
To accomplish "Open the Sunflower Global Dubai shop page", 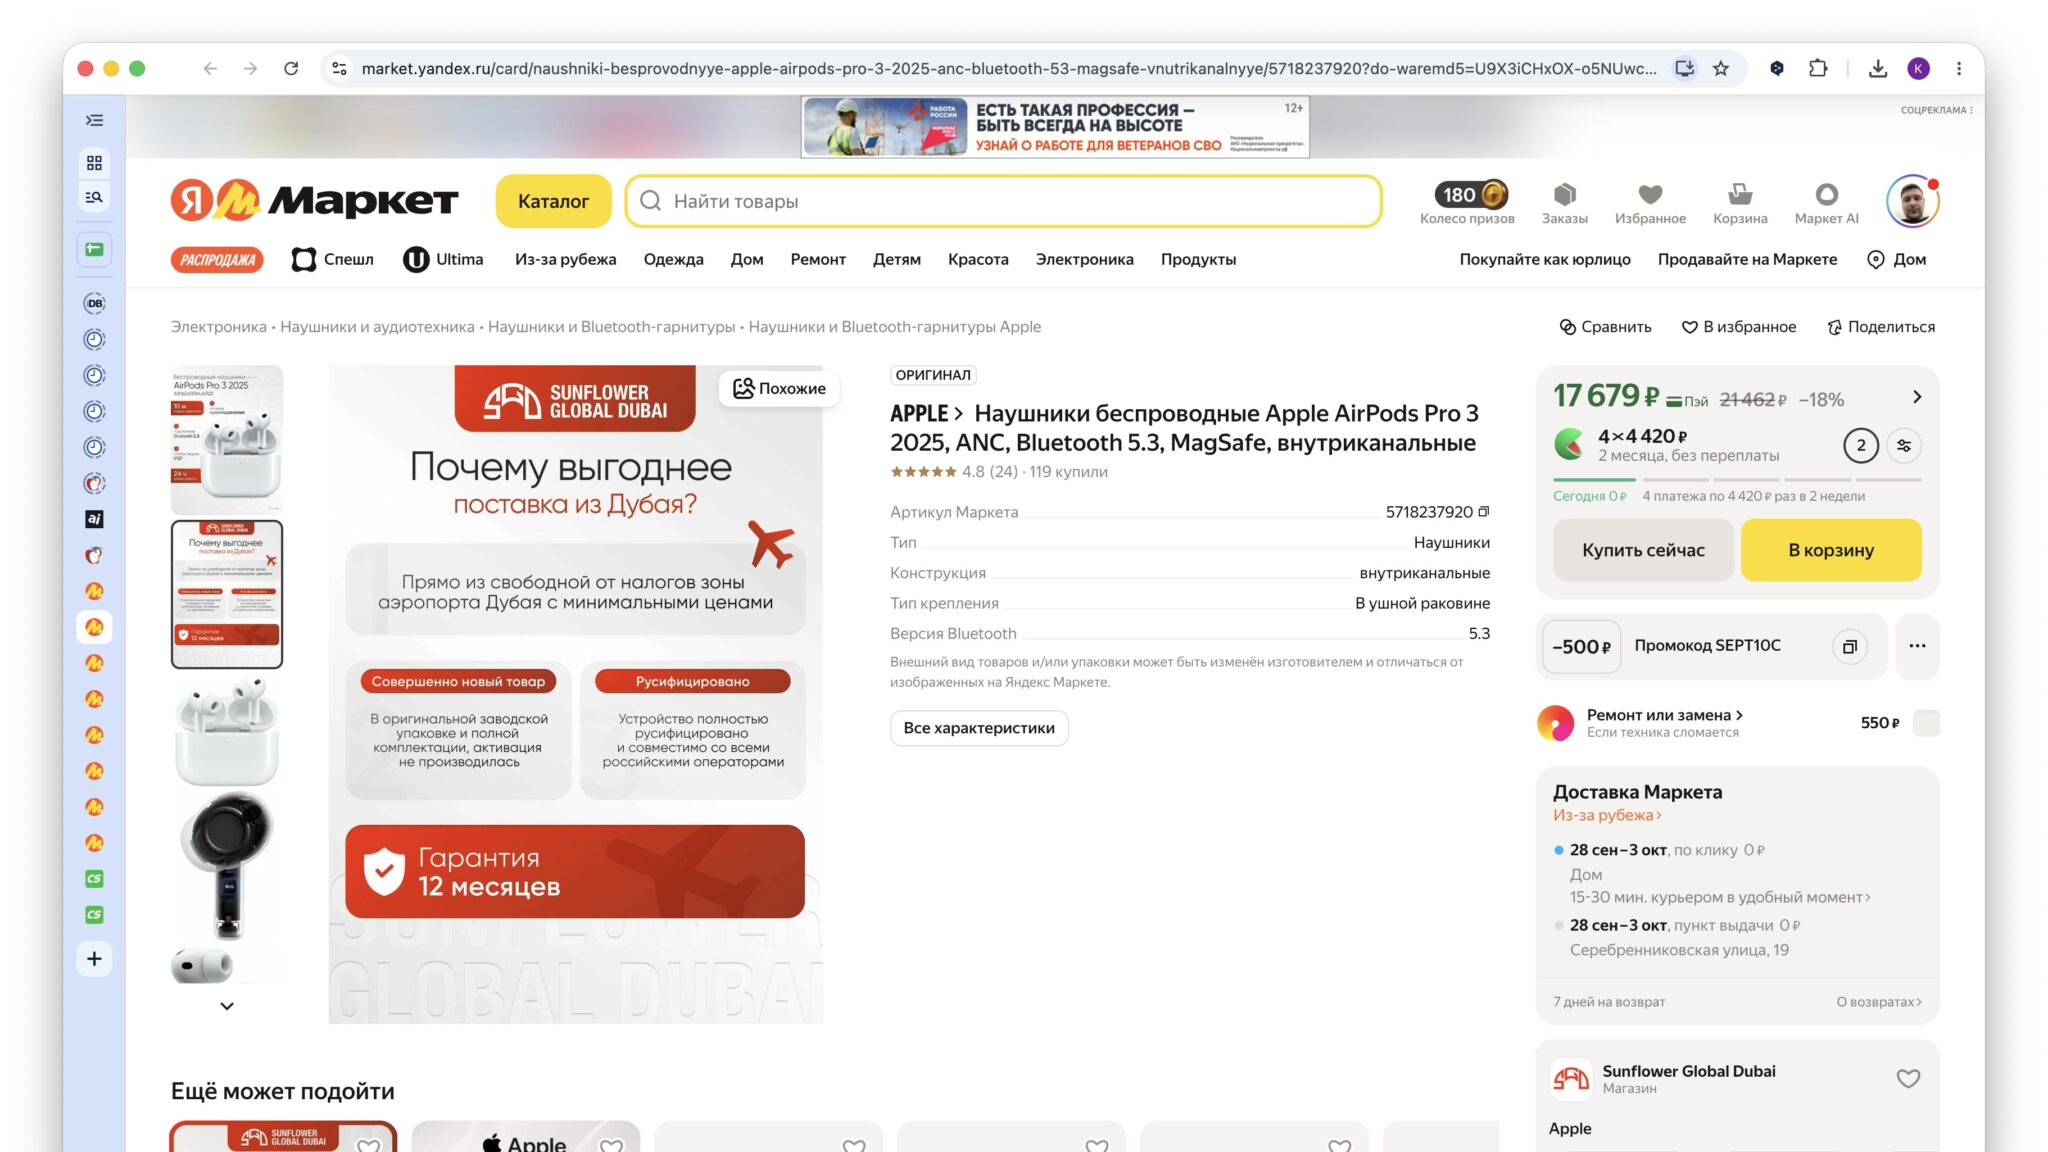I will [x=1689, y=1071].
